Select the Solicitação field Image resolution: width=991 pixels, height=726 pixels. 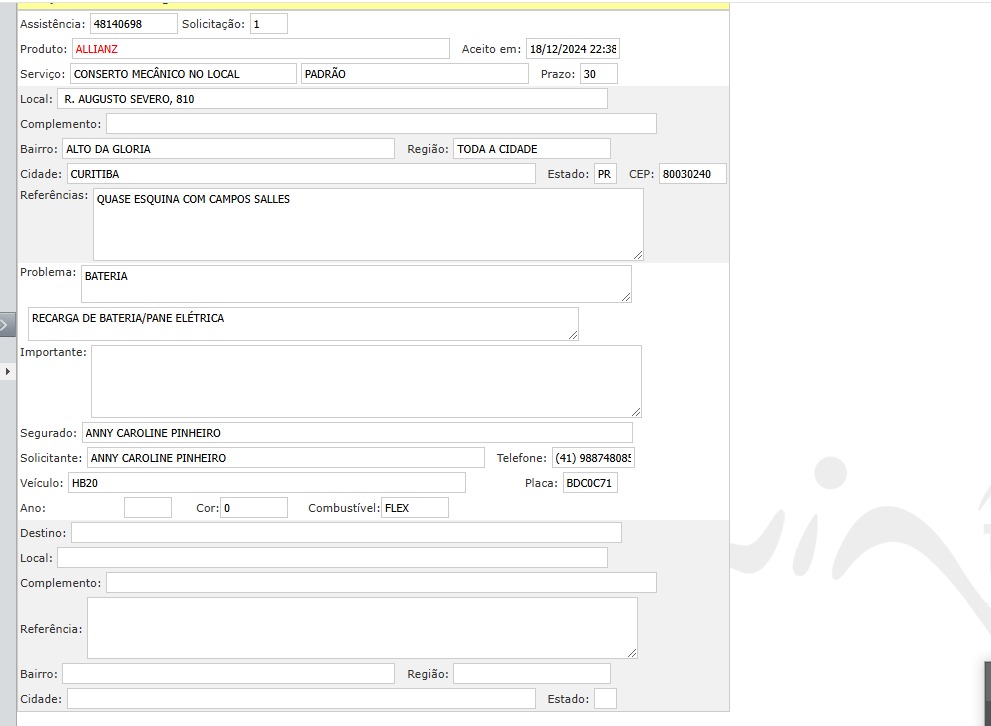268,24
